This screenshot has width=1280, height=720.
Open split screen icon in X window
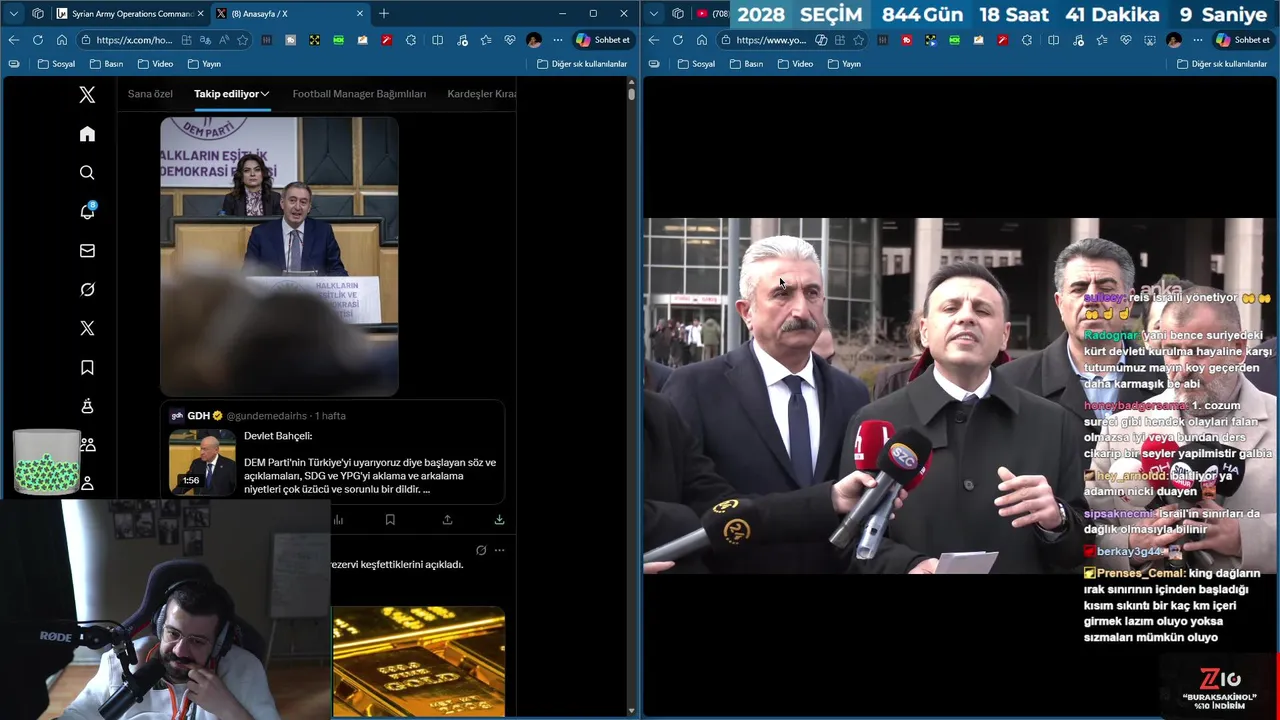click(437, 40)
